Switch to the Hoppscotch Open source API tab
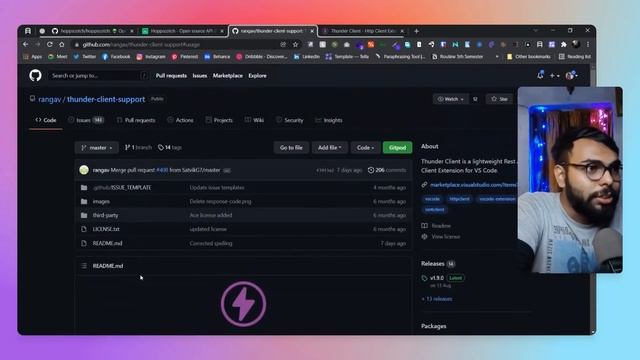The image size is (640, 360). pyautogui.click(x=183, y=31)
